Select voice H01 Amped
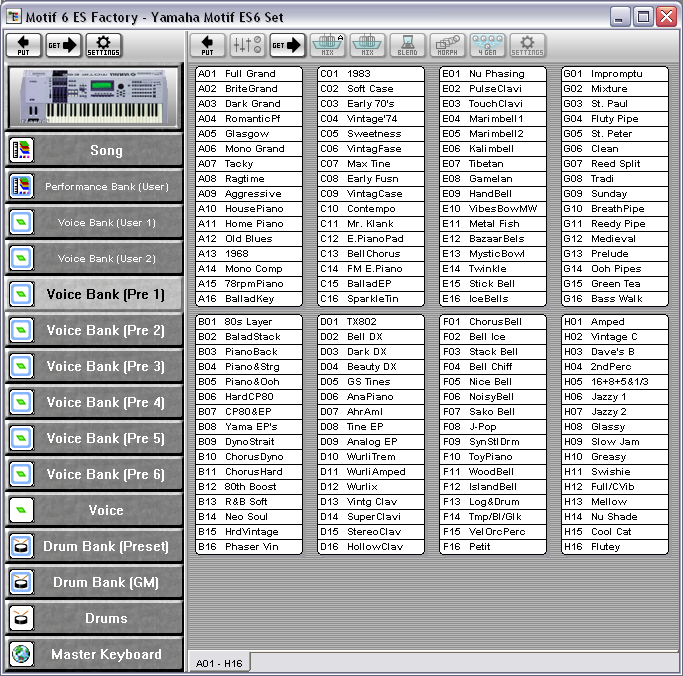This screenshot has width=683, height=676. (x=615, y=322)
